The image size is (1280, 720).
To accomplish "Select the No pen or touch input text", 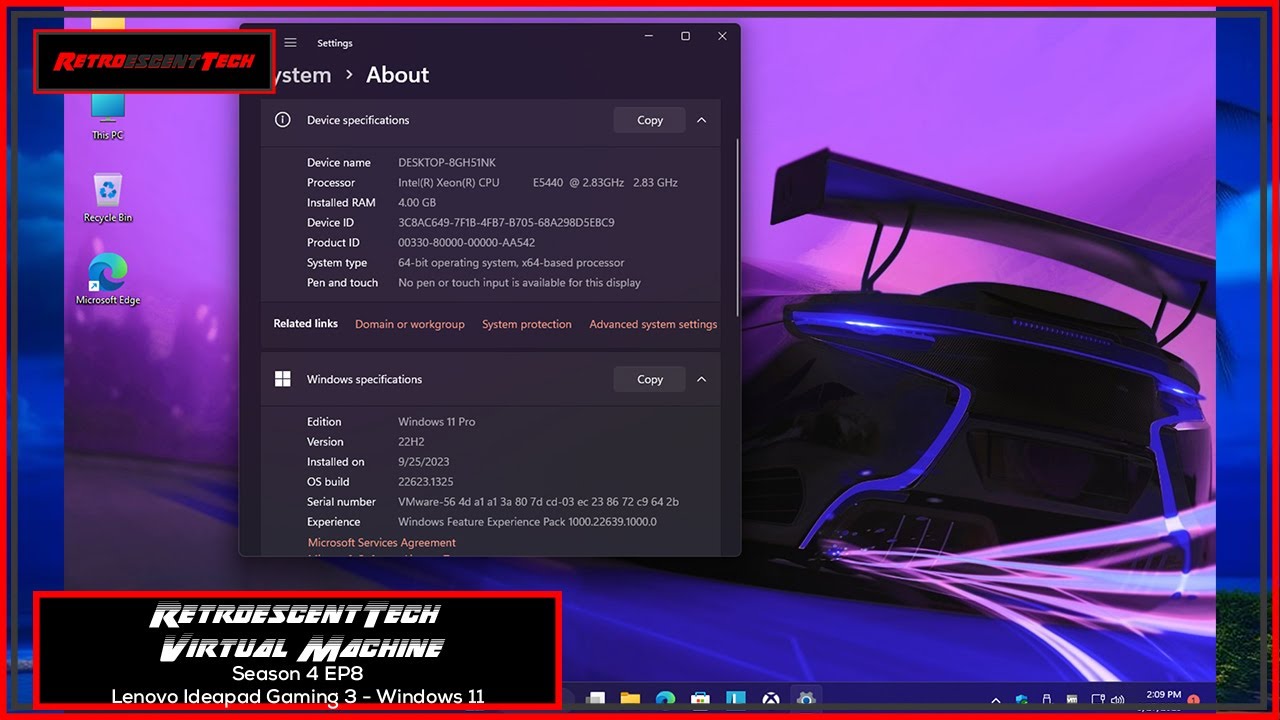I will 519,282.
